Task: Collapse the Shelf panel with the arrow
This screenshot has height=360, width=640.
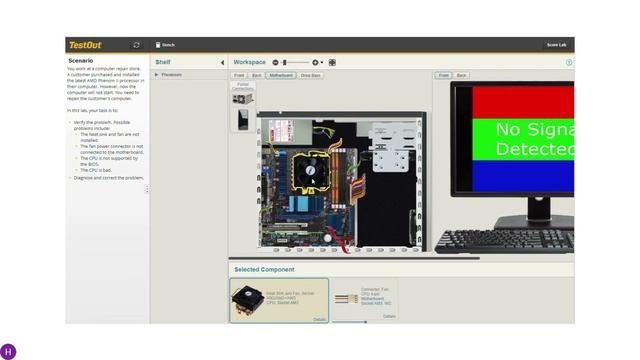Action: coord(222,62)
